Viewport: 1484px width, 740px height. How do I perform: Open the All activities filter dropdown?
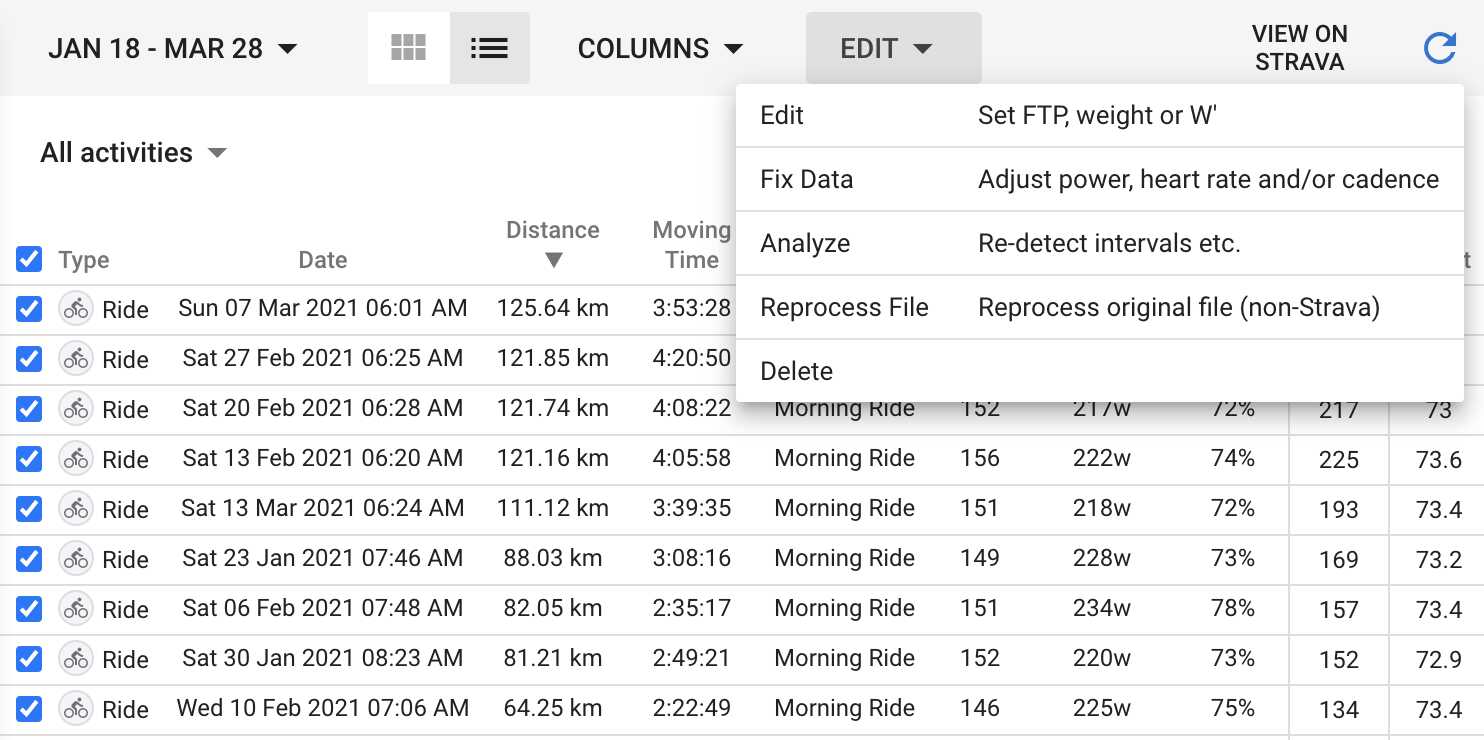133,153
